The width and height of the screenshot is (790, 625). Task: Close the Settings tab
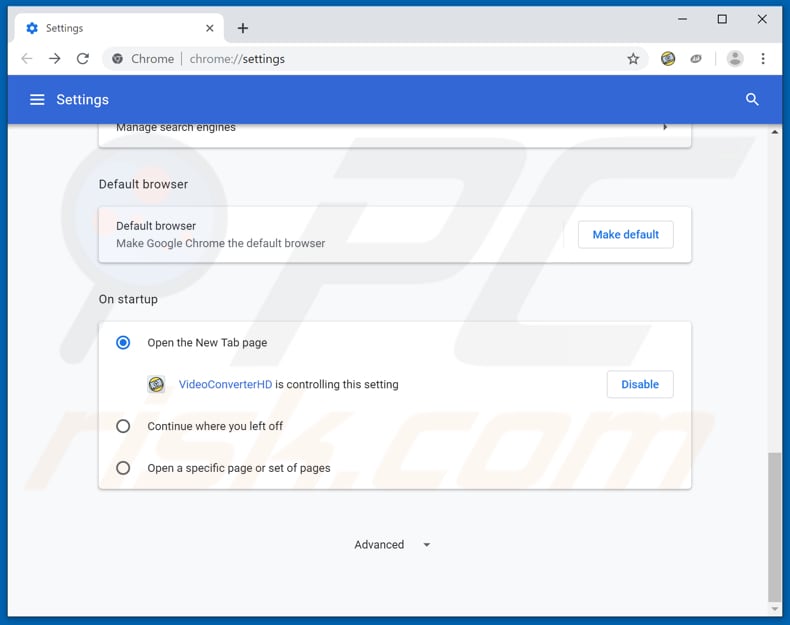coord(210,28)
